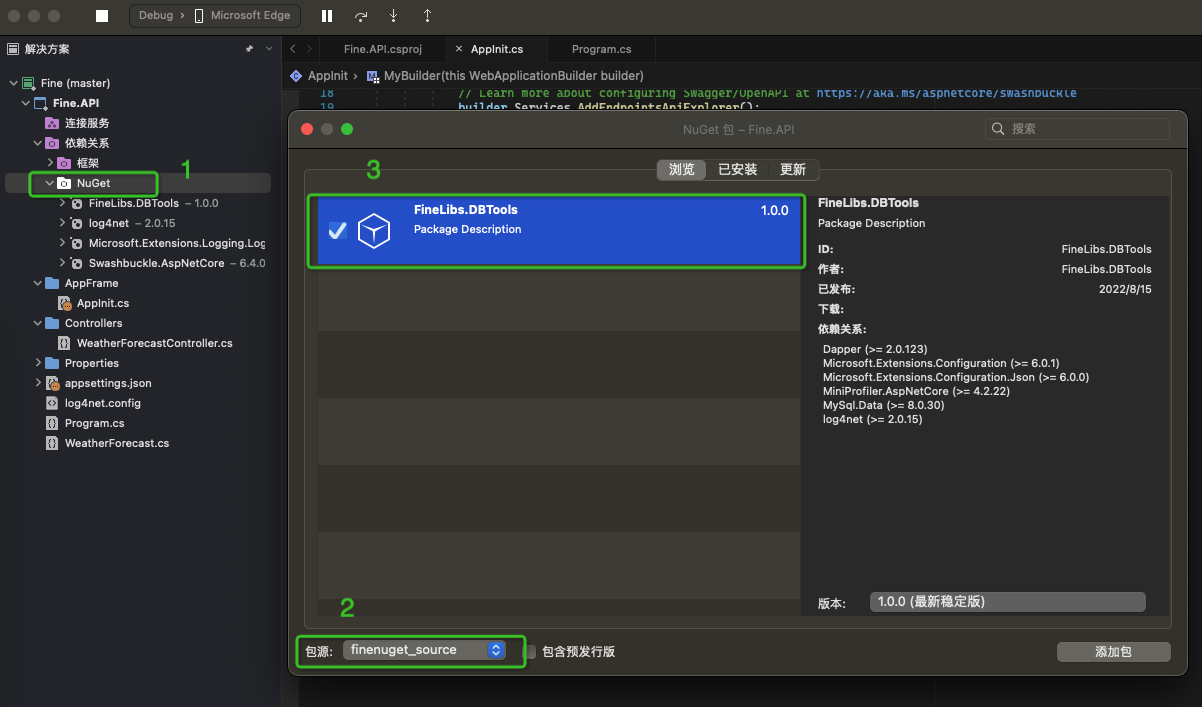1202x707 pixels.
Task: Stop debugging with the square stop icon
Action: tap(102, 16)
